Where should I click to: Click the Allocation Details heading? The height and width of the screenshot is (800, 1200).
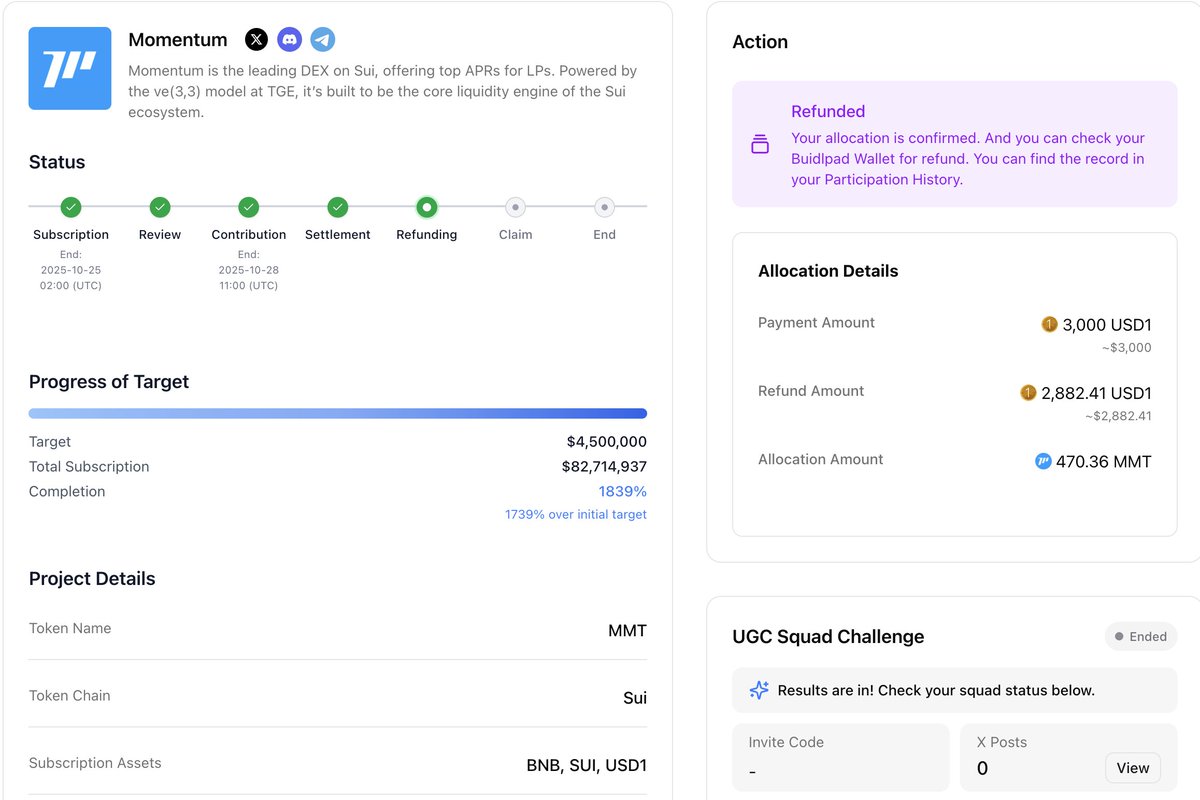click(x=828, y=271)
